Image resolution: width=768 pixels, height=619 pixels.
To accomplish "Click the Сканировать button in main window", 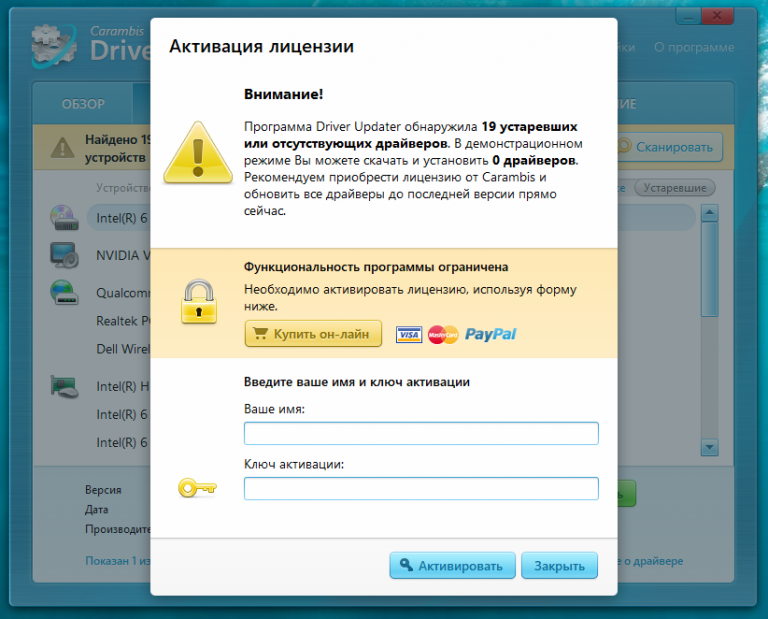I will [668, 147].
